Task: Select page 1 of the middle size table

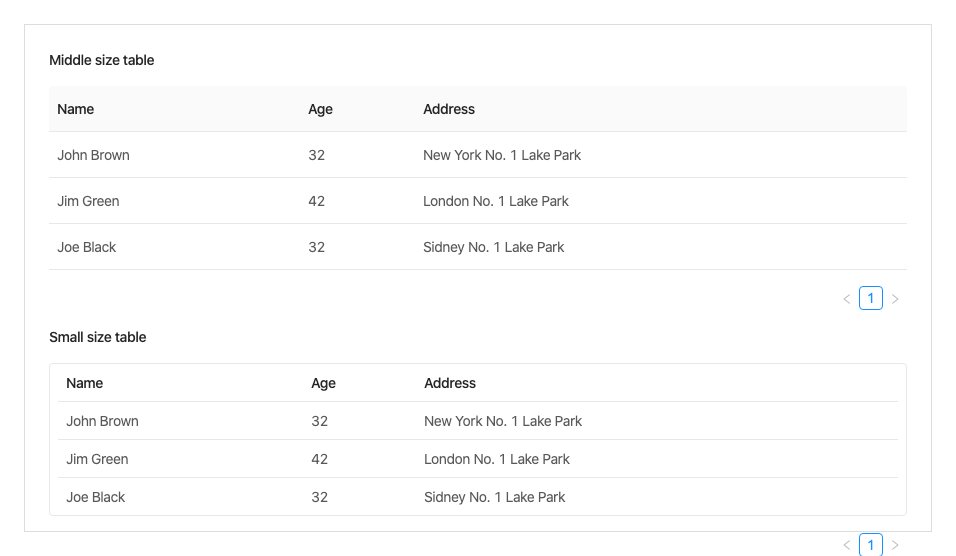Action: [x=871, y=298]
